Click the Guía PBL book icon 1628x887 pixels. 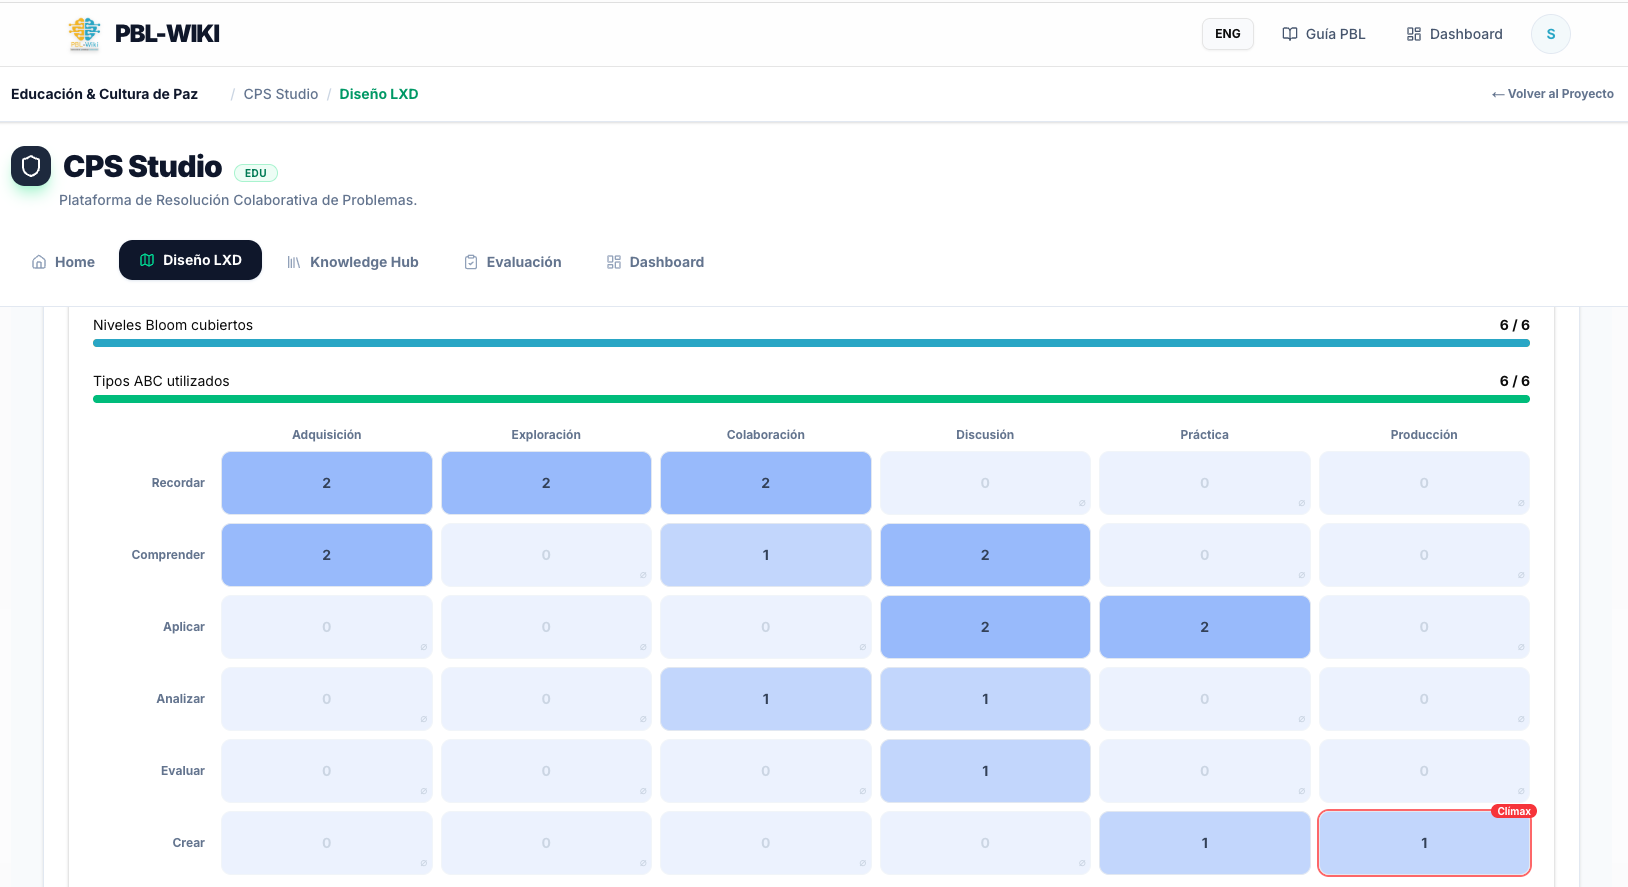tap(1290, 34)
